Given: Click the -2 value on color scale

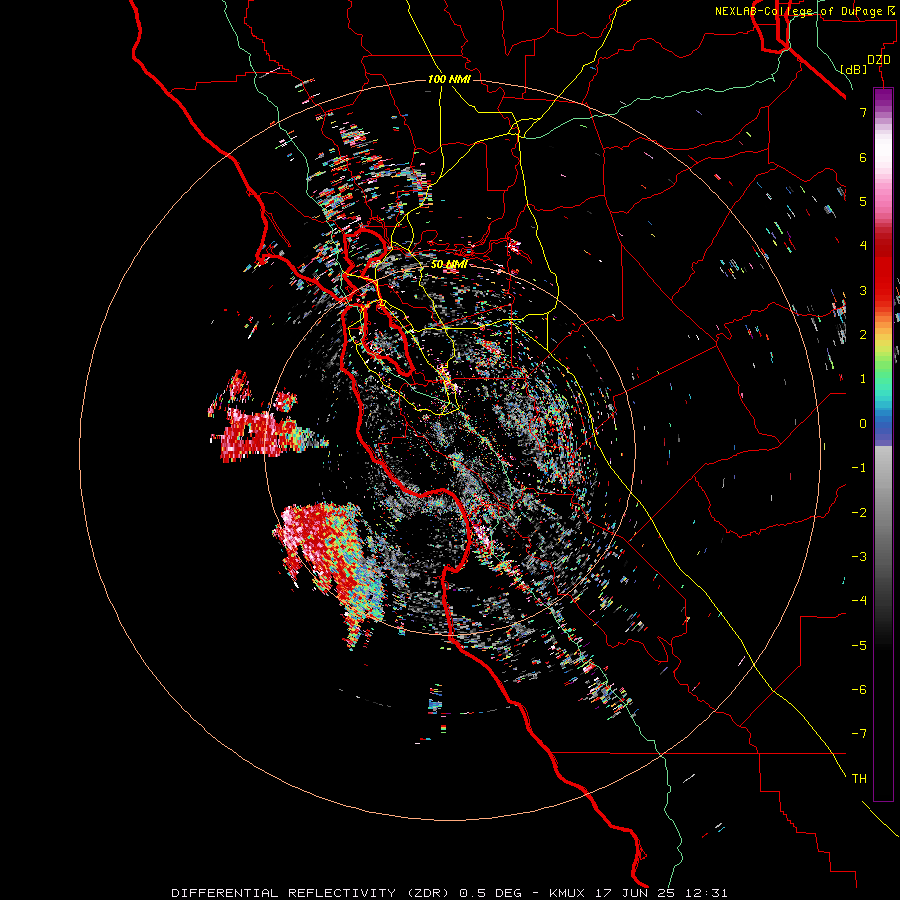Looking at the screenshot, I should click(859, 512).
